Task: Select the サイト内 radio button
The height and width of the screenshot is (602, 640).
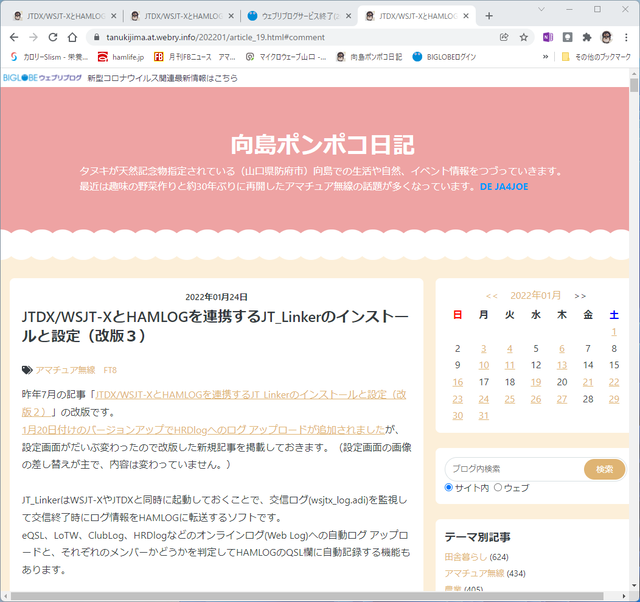Action: point(449,487)
